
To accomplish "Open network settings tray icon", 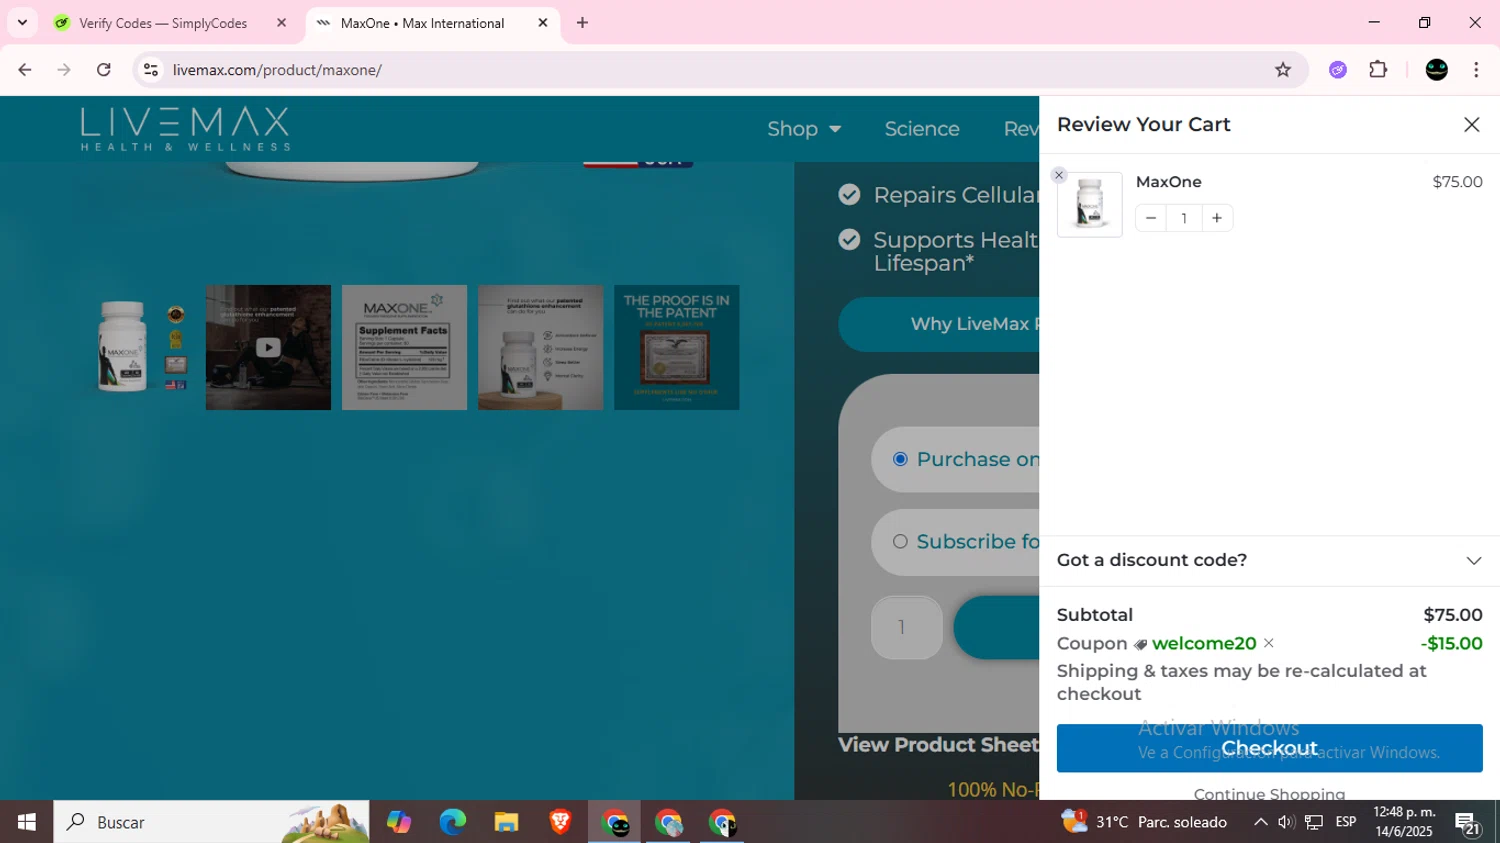I will (x=1314, y=822).
